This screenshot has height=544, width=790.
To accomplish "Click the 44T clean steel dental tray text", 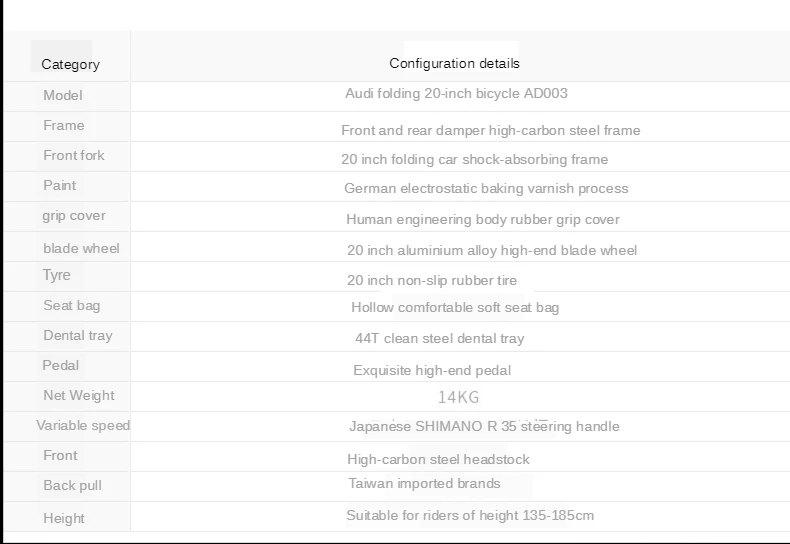I will click(x=439, y=338).
